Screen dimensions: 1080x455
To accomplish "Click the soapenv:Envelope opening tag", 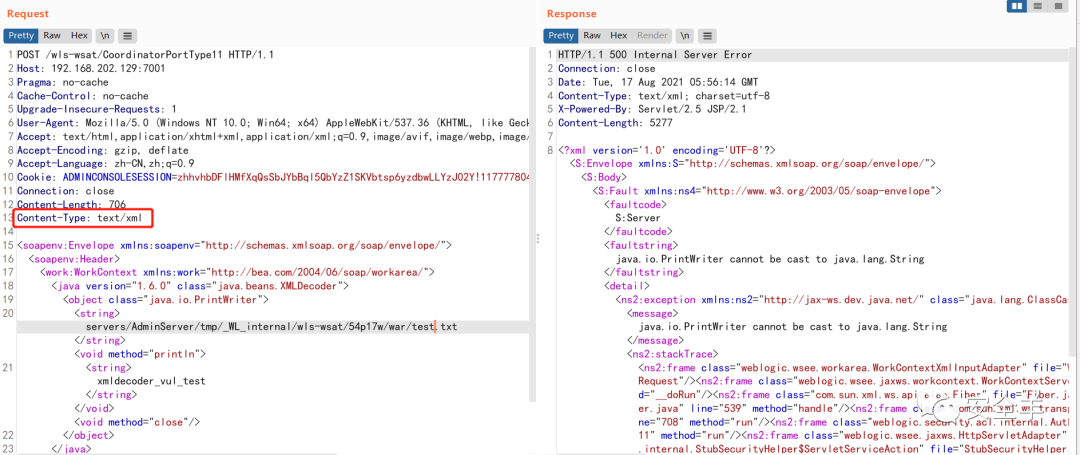I will click(234, 246).
